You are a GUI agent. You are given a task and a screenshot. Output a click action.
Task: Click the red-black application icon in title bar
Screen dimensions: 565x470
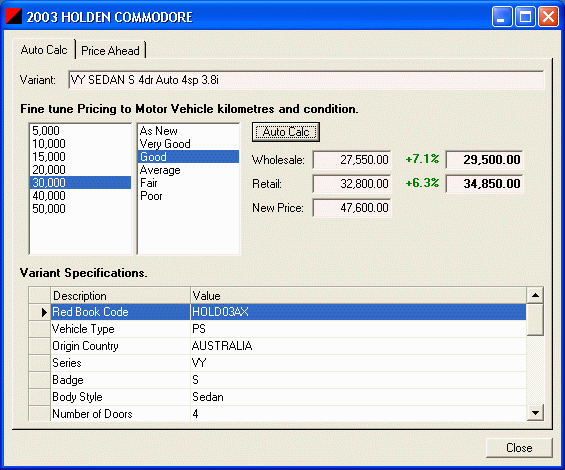coord(14,16)
